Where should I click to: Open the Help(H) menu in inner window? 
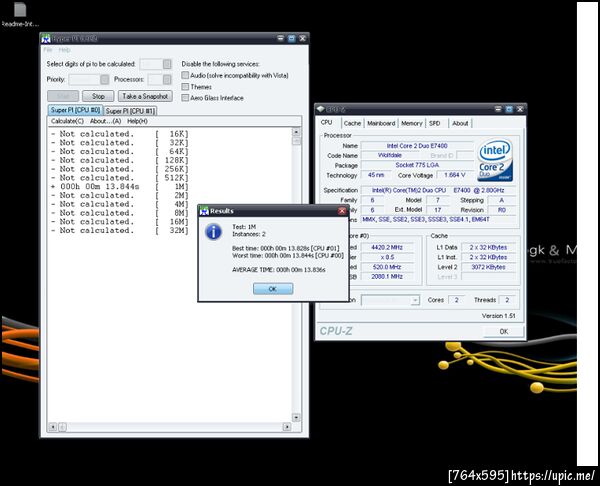click(137, 121)
